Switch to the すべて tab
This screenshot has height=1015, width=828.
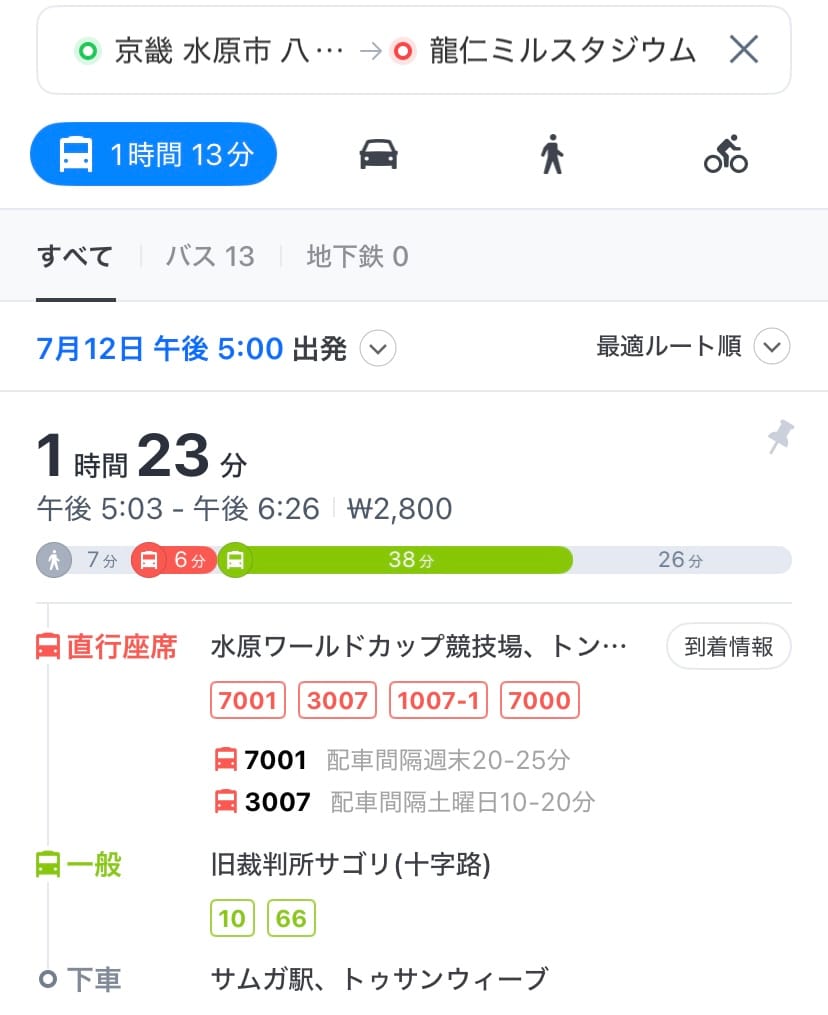(75, 257)
